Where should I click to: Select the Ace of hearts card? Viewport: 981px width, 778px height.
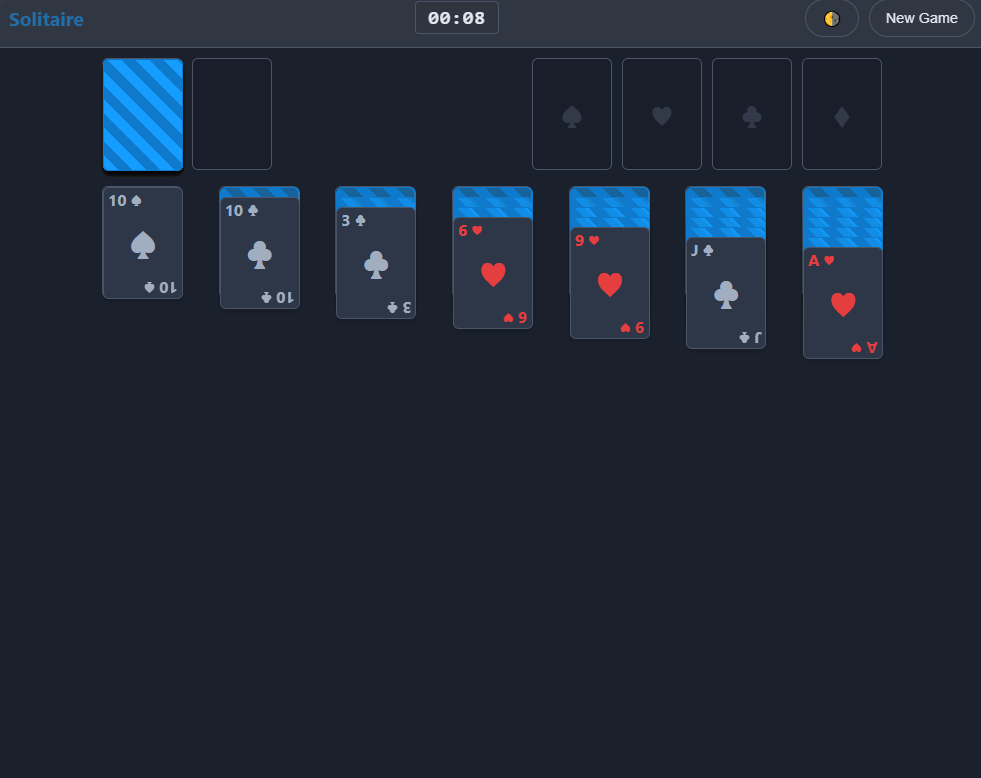click(843, 304)
